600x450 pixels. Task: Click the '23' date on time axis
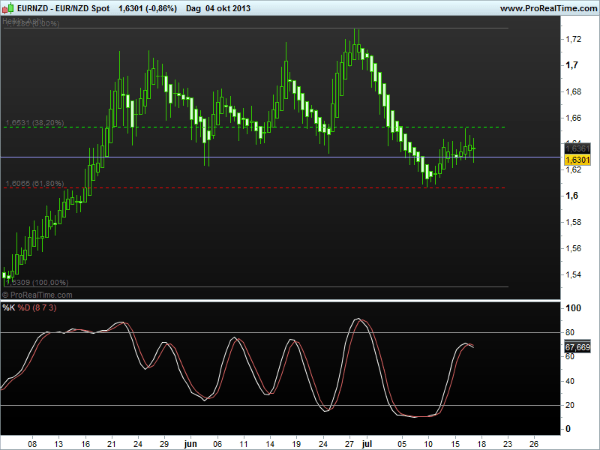pos(508,444)
